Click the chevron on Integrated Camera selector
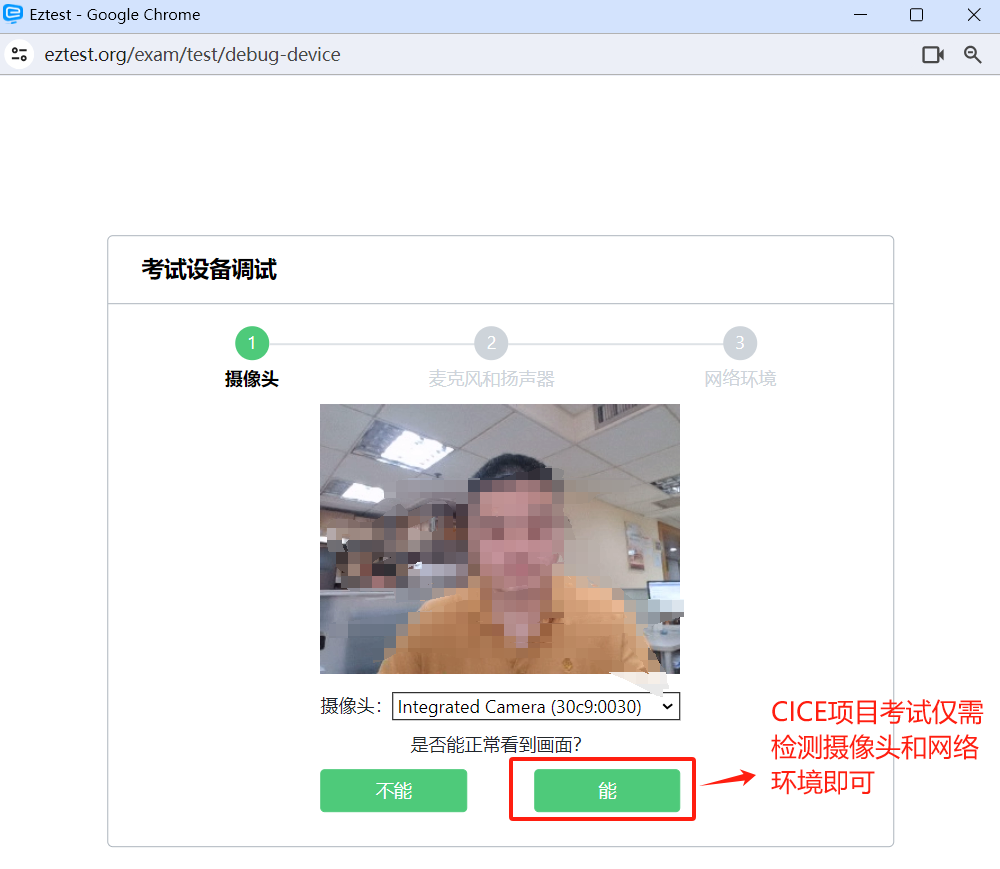The image size is (1000, 869). click(668, 707)
